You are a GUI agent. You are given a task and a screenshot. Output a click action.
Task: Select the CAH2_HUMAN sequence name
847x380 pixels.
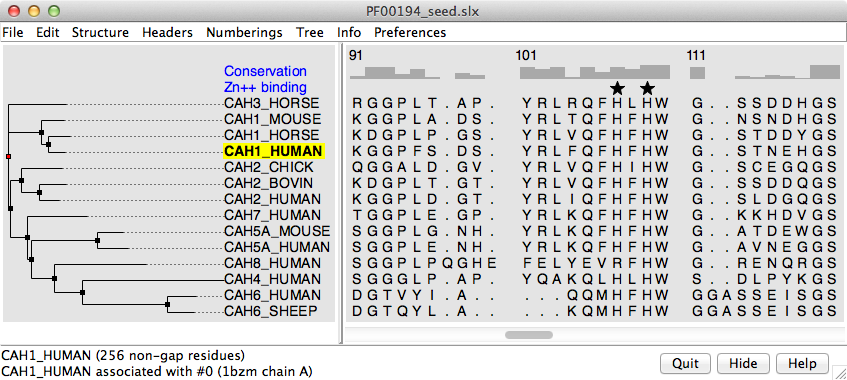(272, 199)
